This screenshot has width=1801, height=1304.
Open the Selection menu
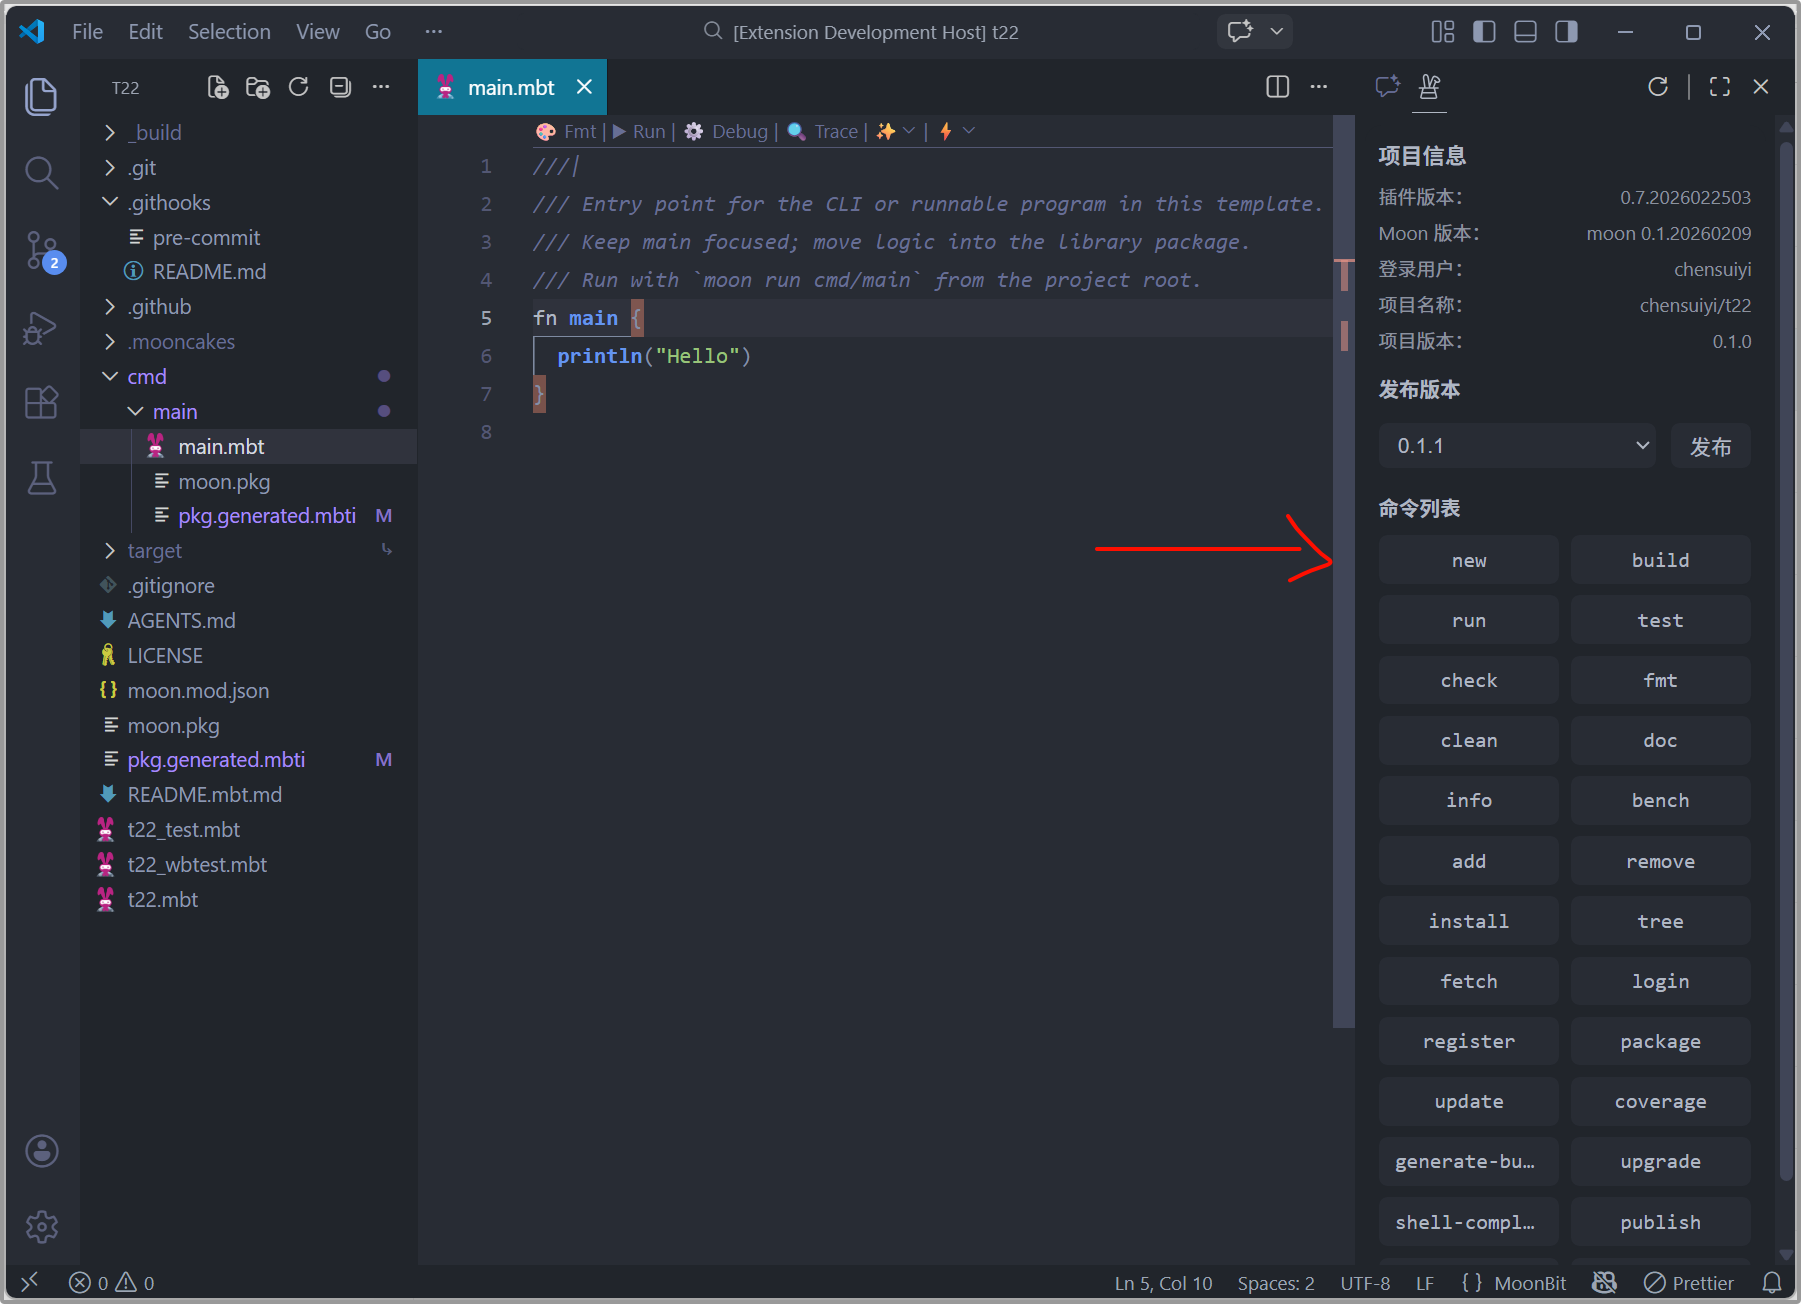pos(229,32)
